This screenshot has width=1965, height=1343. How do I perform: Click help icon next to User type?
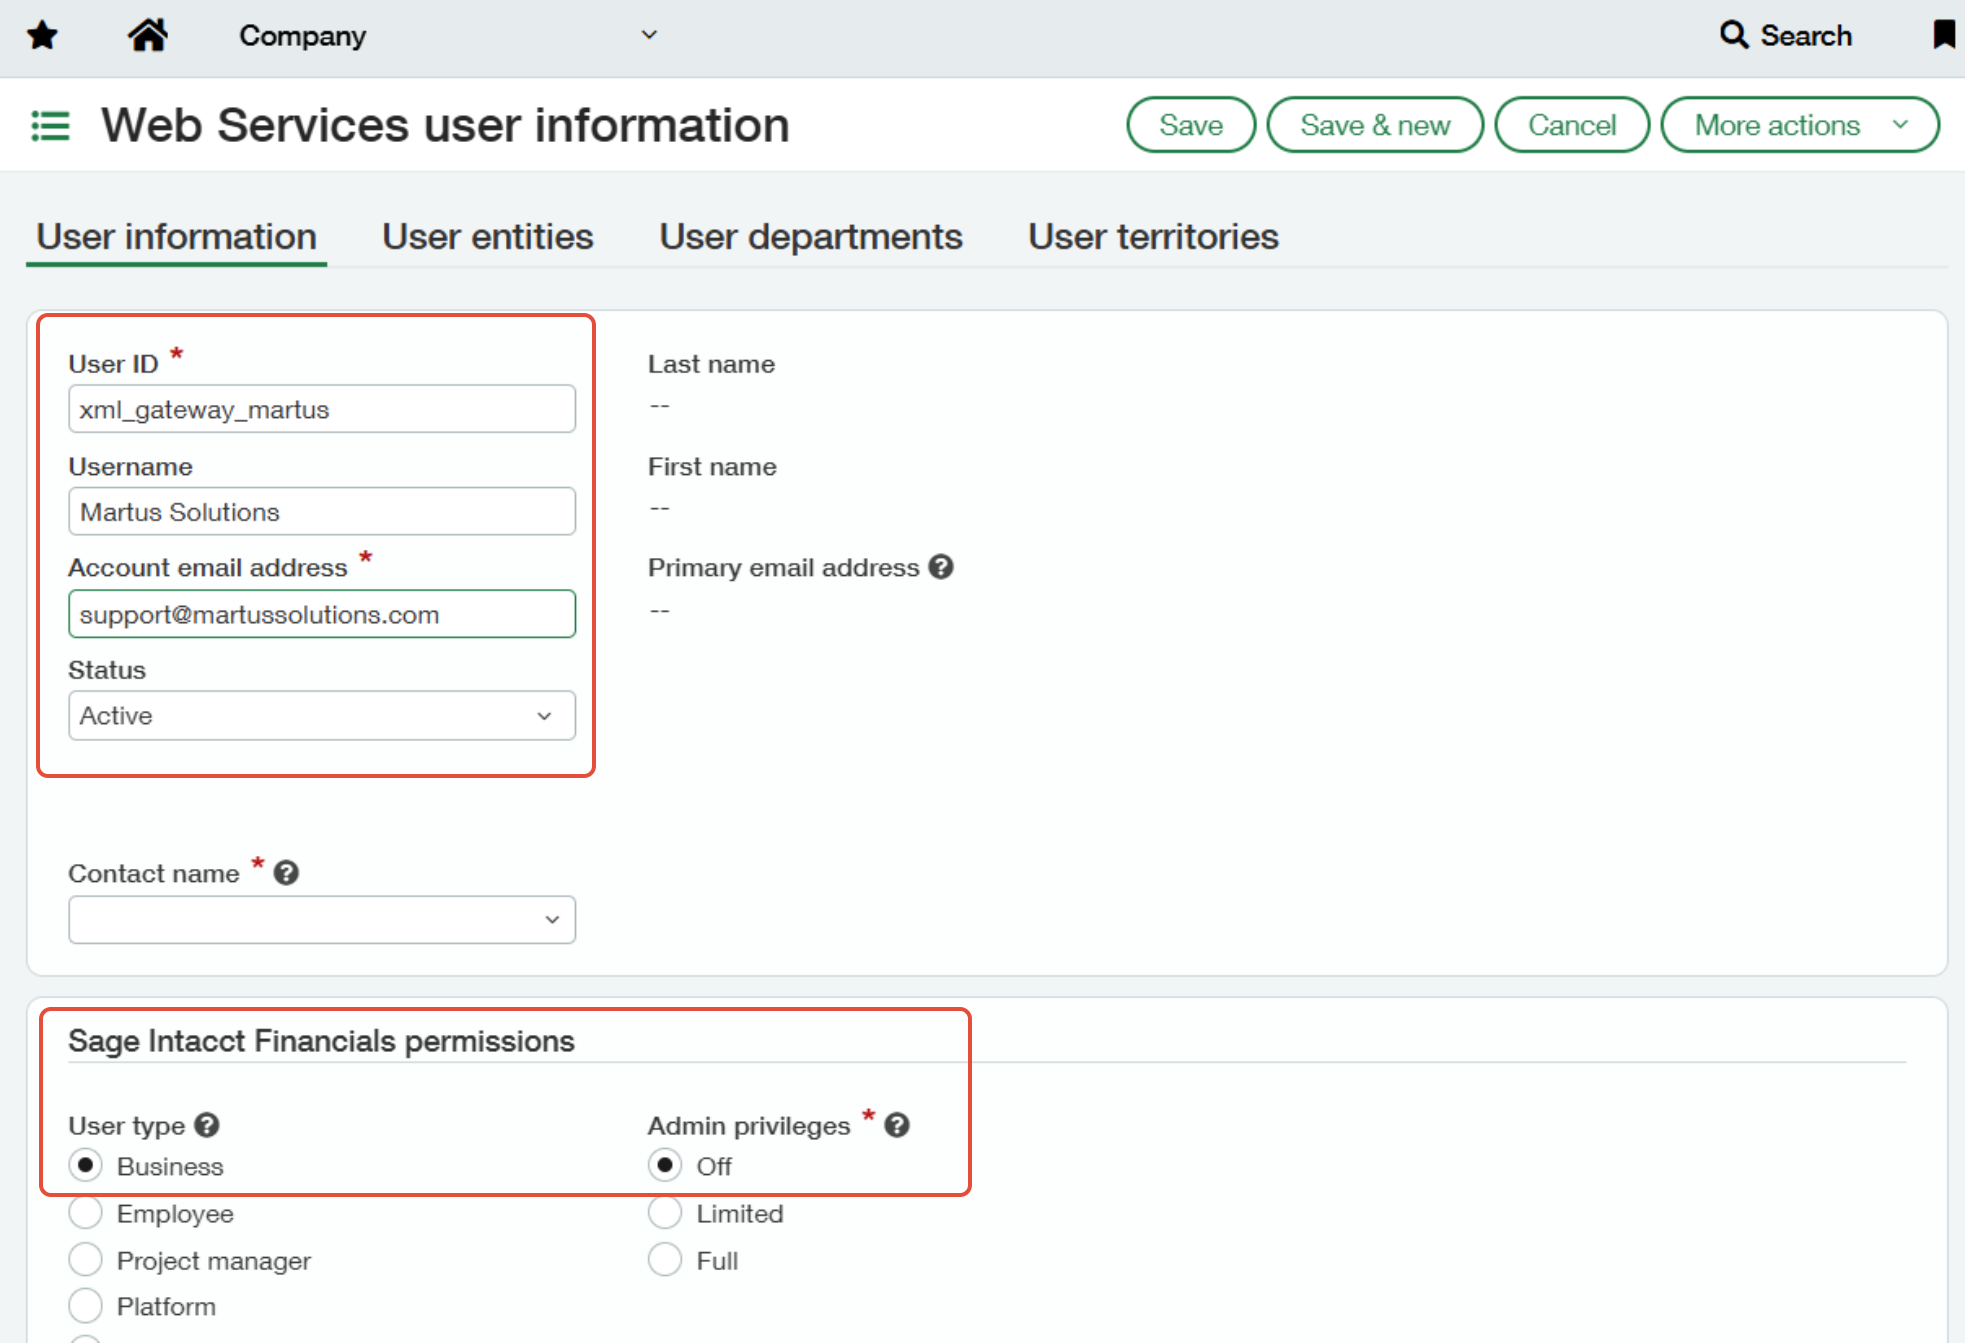(x=207, y=1125)
